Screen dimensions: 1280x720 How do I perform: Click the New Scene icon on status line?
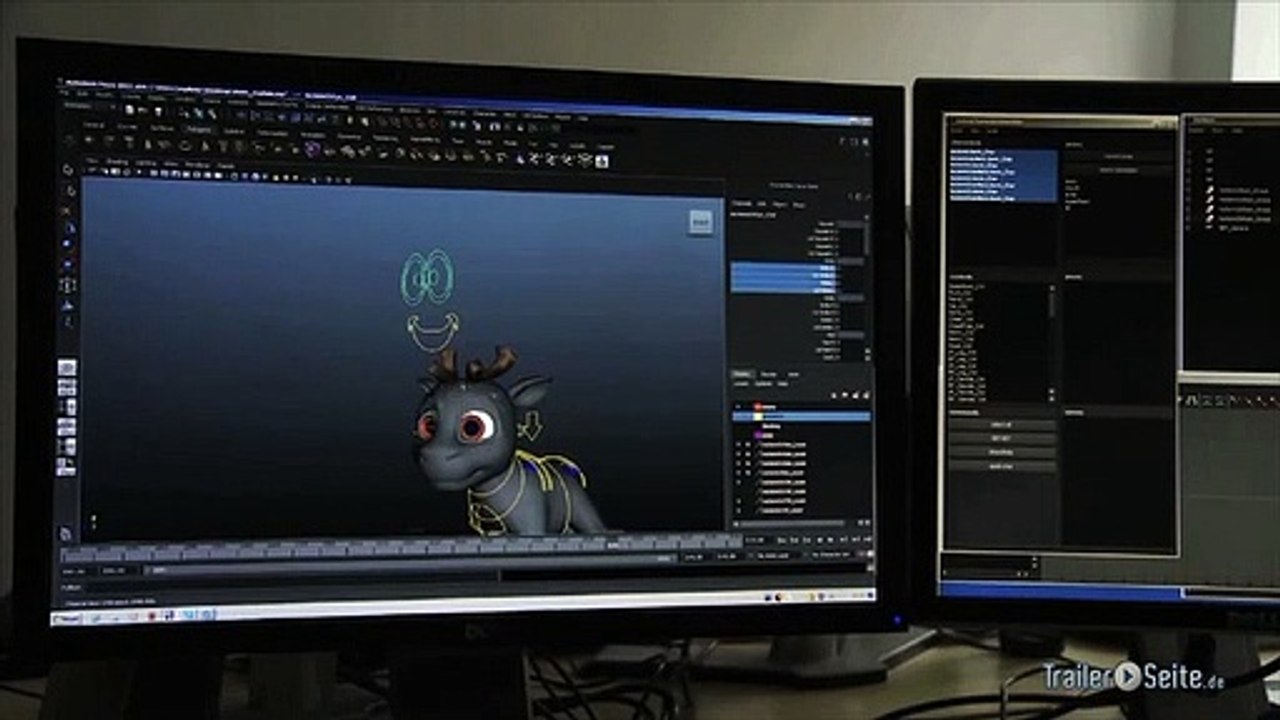pyautogui.click(x=130, y=110)
